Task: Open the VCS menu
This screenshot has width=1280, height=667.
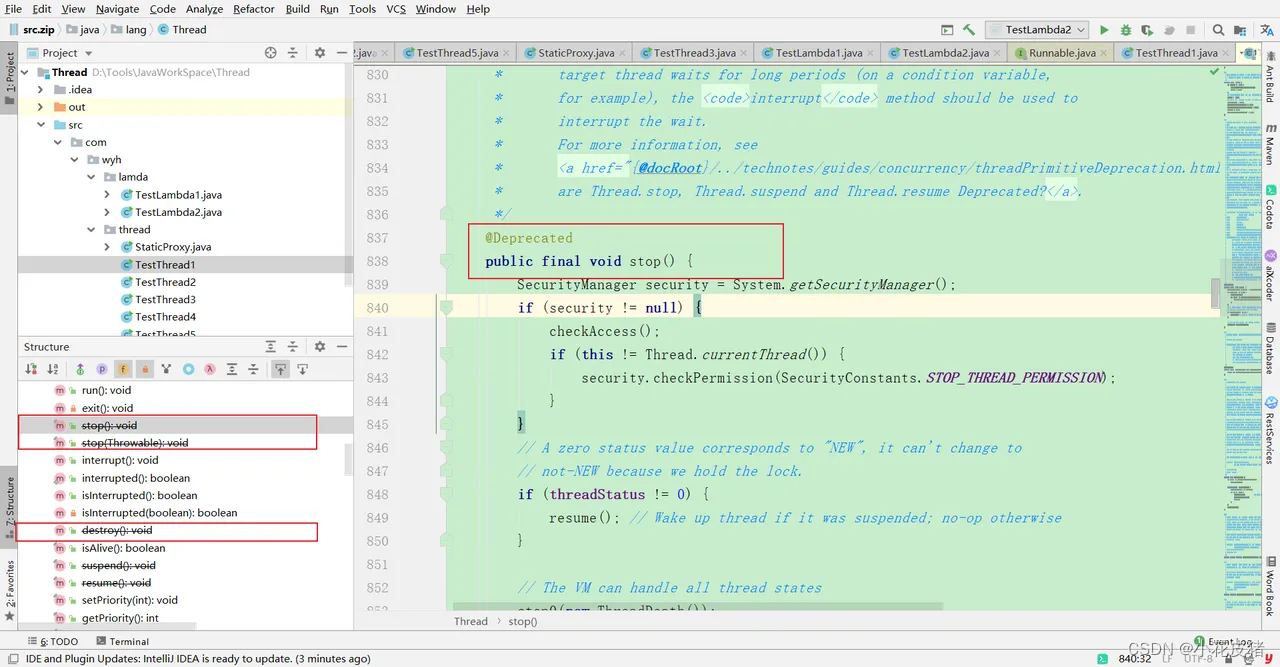Action: (396, 9)
